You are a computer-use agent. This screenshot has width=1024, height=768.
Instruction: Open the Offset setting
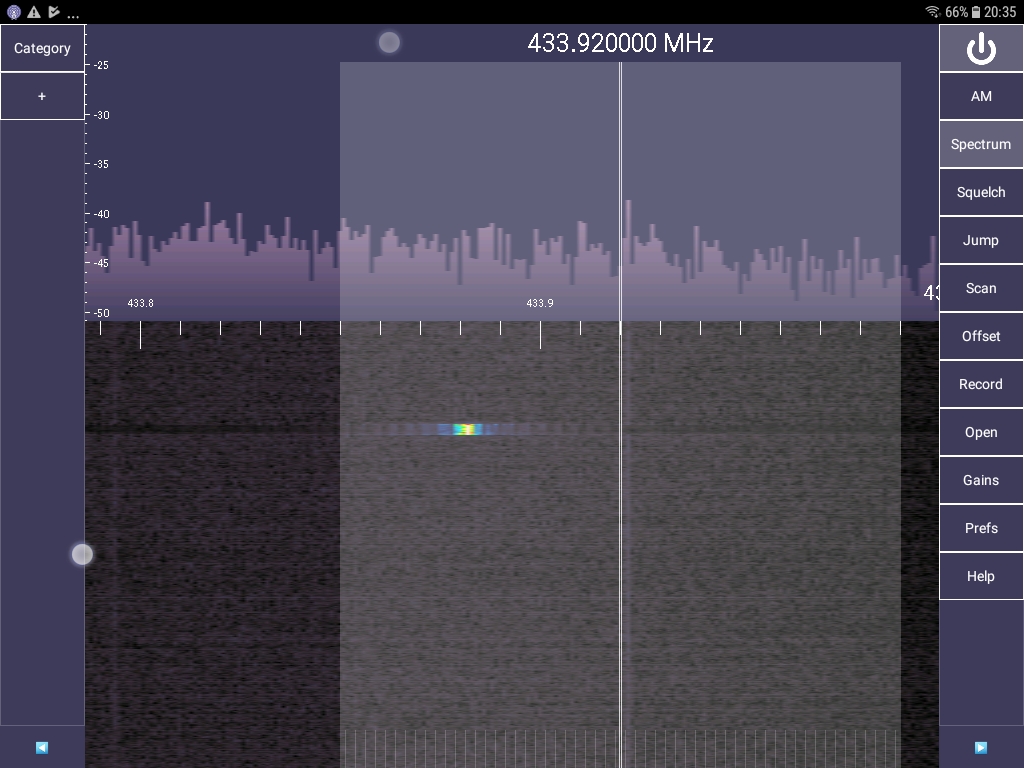981,336
